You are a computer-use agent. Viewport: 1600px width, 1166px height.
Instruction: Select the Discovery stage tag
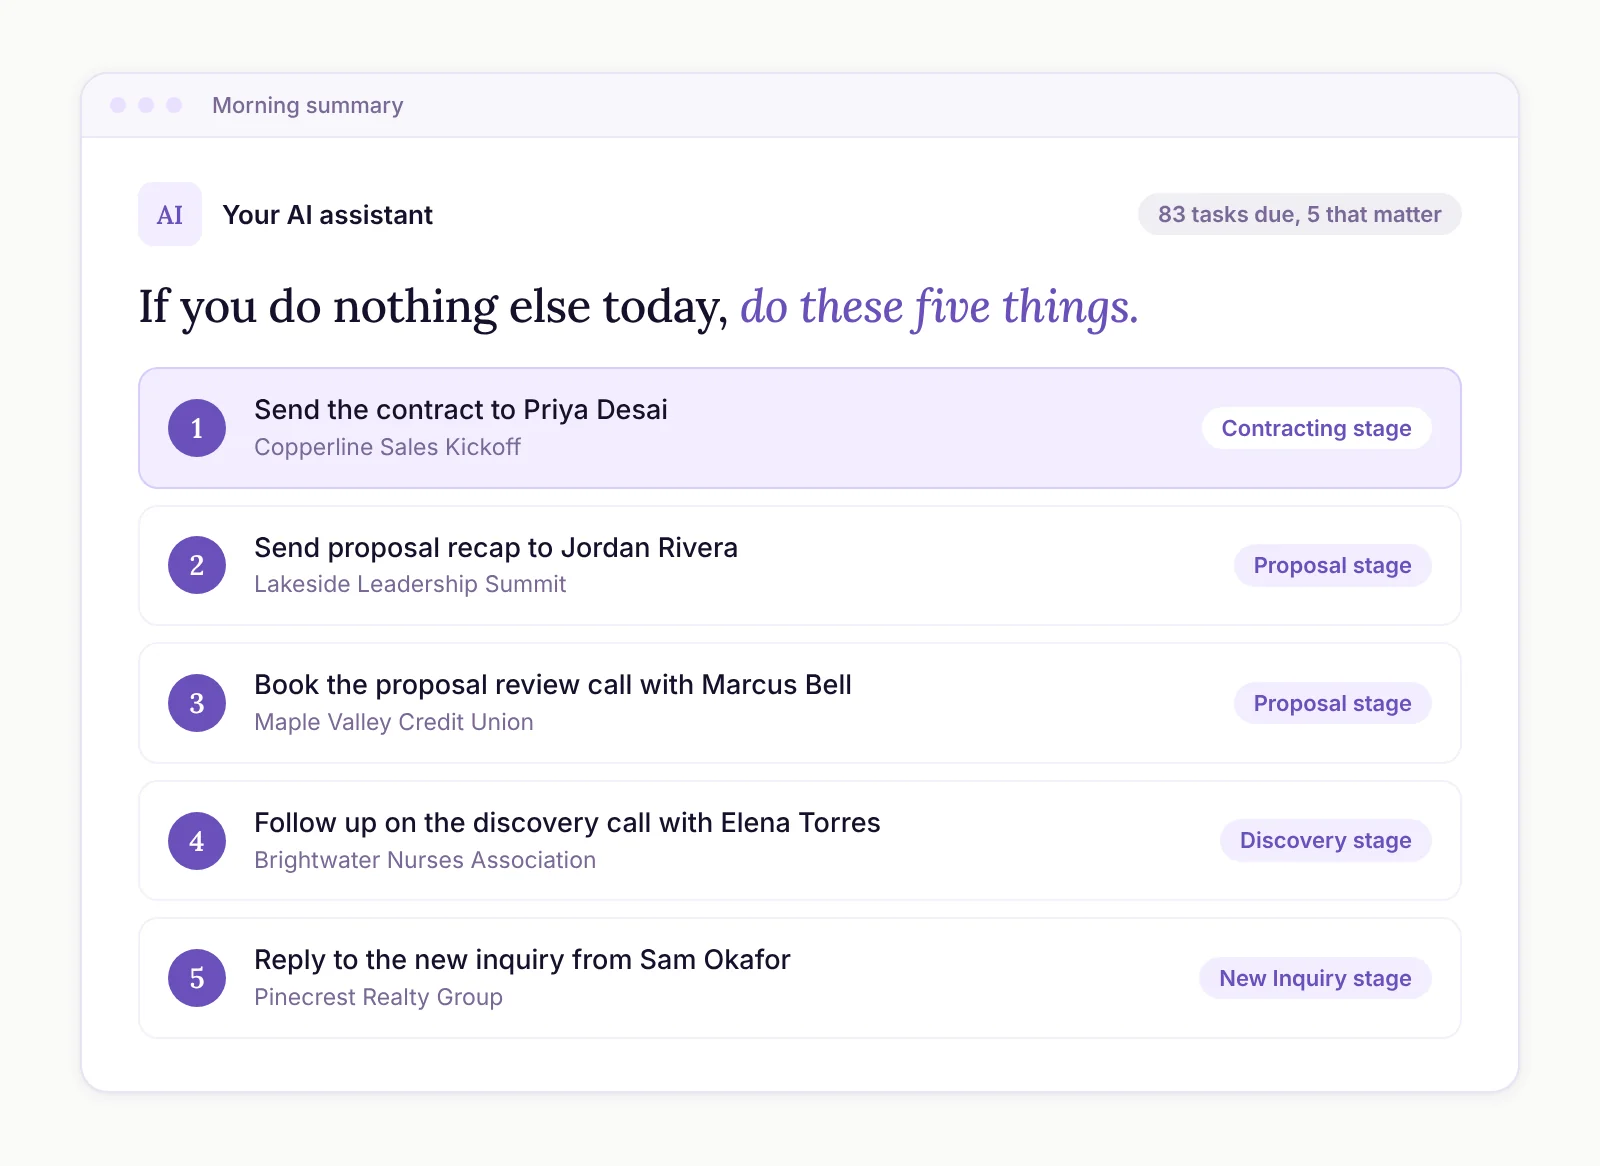(x=1325, y=840)
